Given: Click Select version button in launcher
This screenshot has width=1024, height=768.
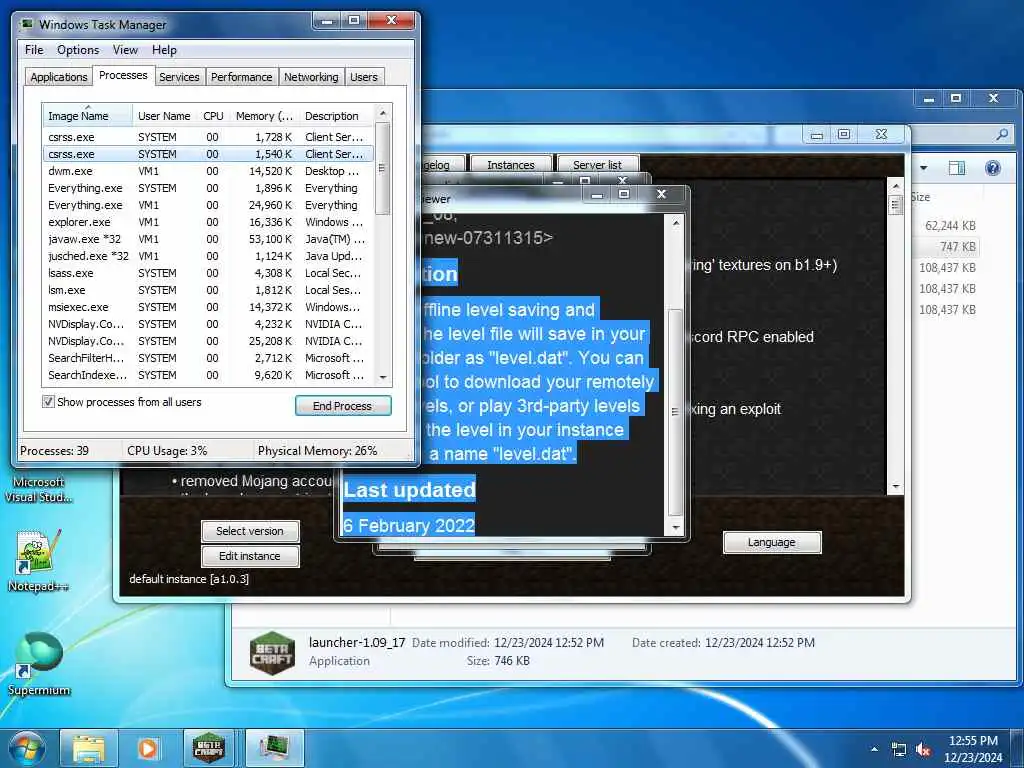Looking at the screenshot, I should (x=250, y=531).
